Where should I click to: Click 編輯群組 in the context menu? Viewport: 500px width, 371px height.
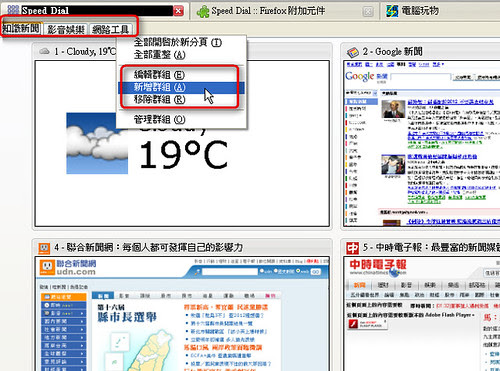tap(159, 75)
